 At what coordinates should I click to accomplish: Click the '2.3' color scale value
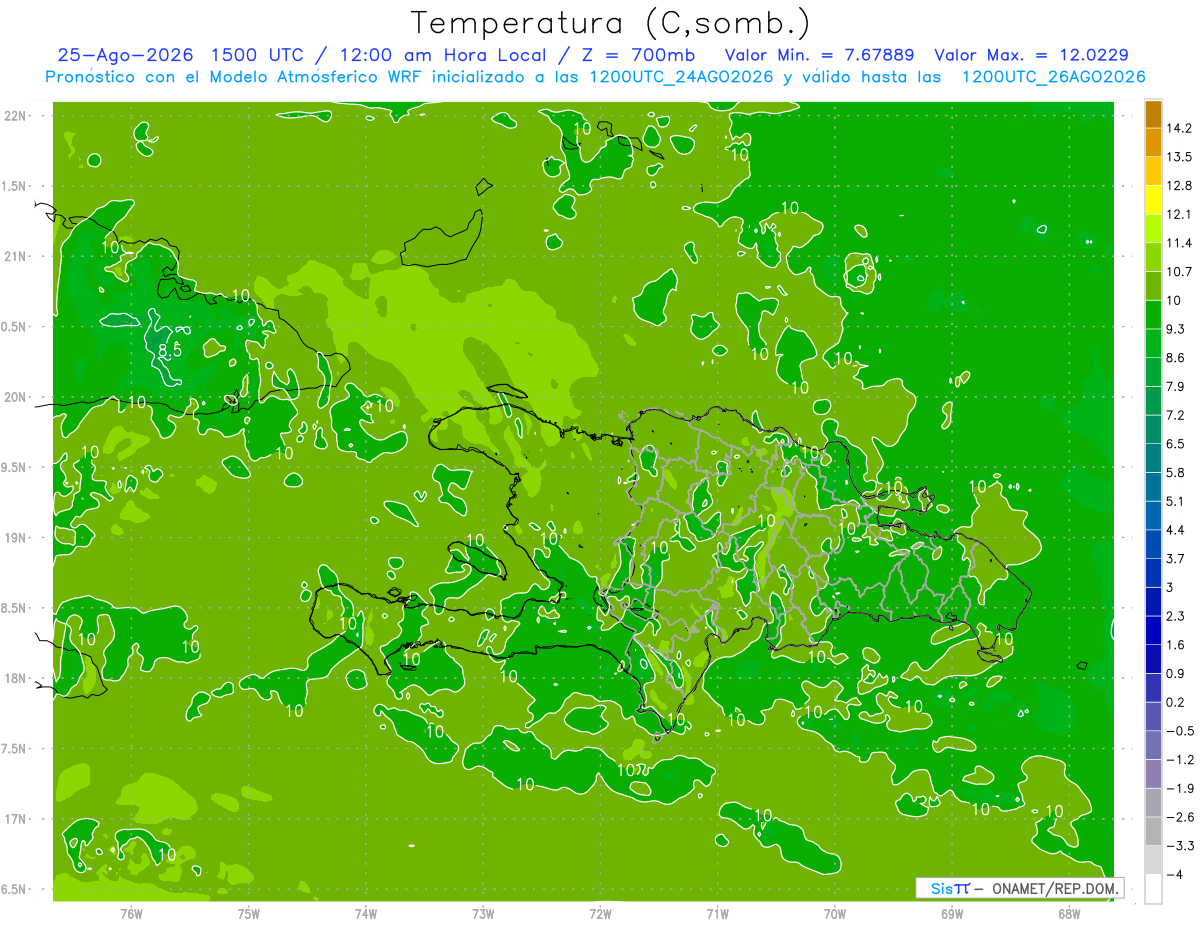(x=1177, y=616)
